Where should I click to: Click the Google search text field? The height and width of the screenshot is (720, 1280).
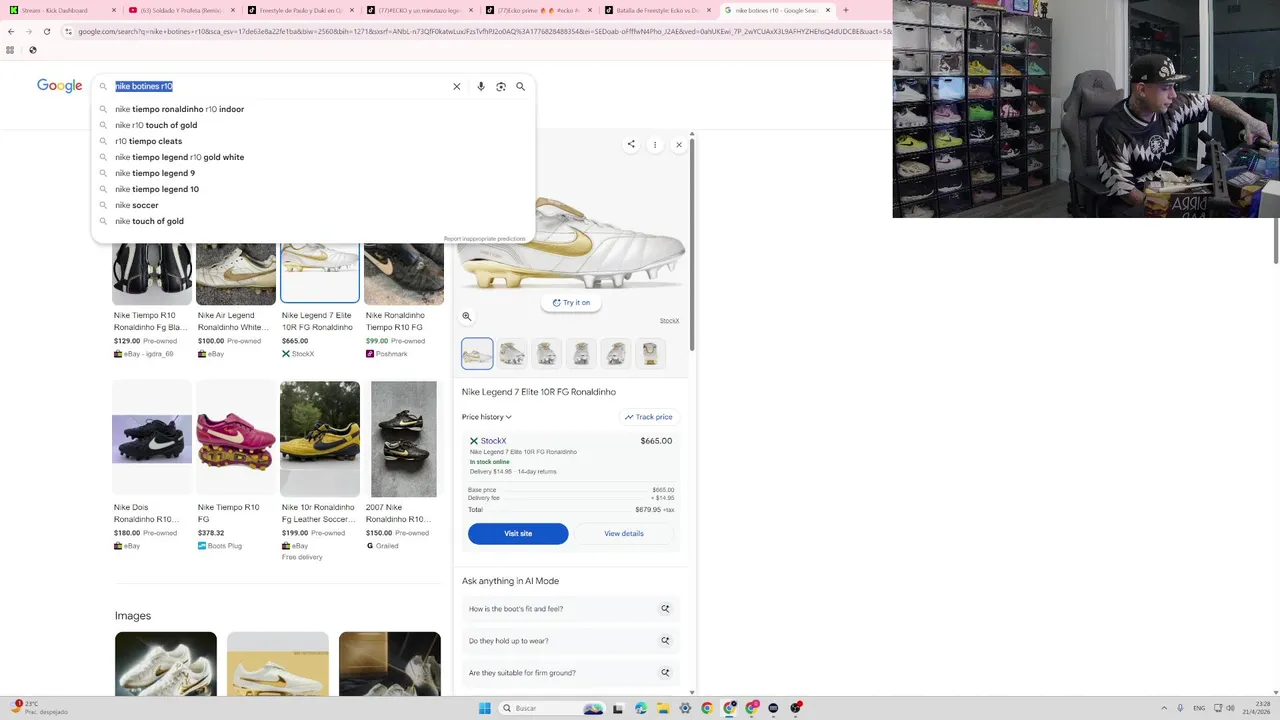click(280, 86)
